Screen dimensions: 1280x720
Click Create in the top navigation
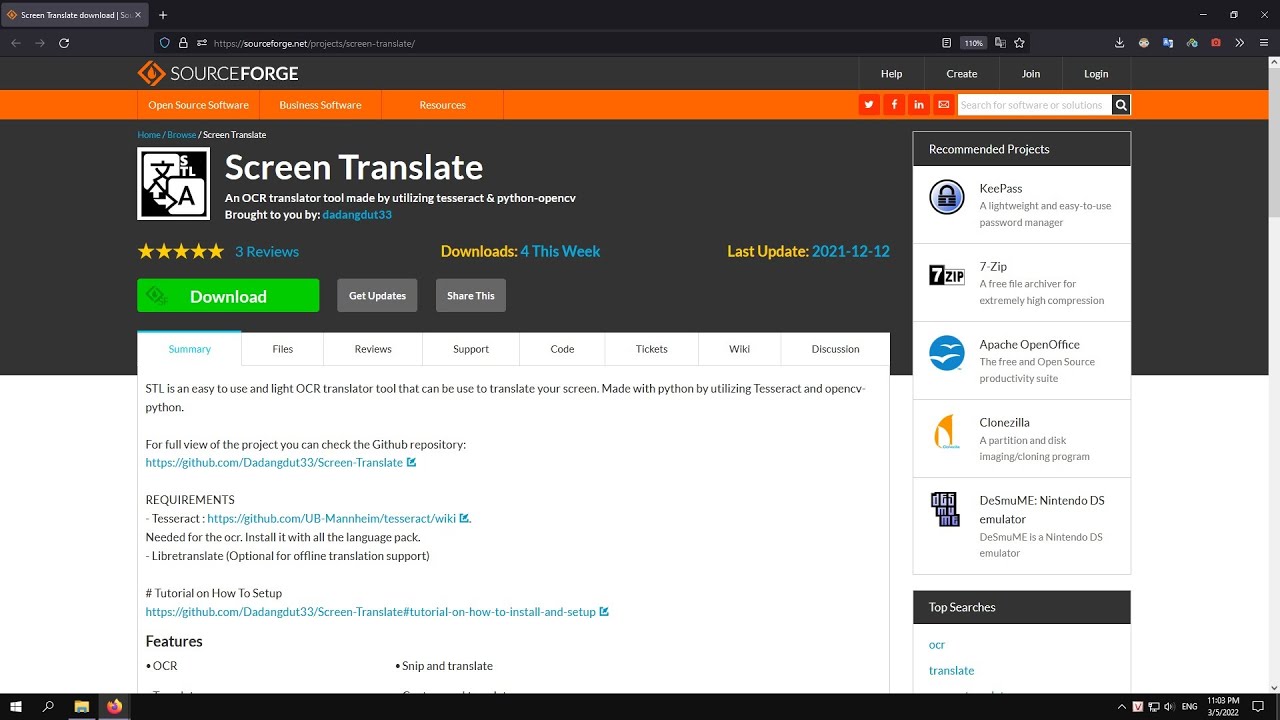tap(962, 73)
